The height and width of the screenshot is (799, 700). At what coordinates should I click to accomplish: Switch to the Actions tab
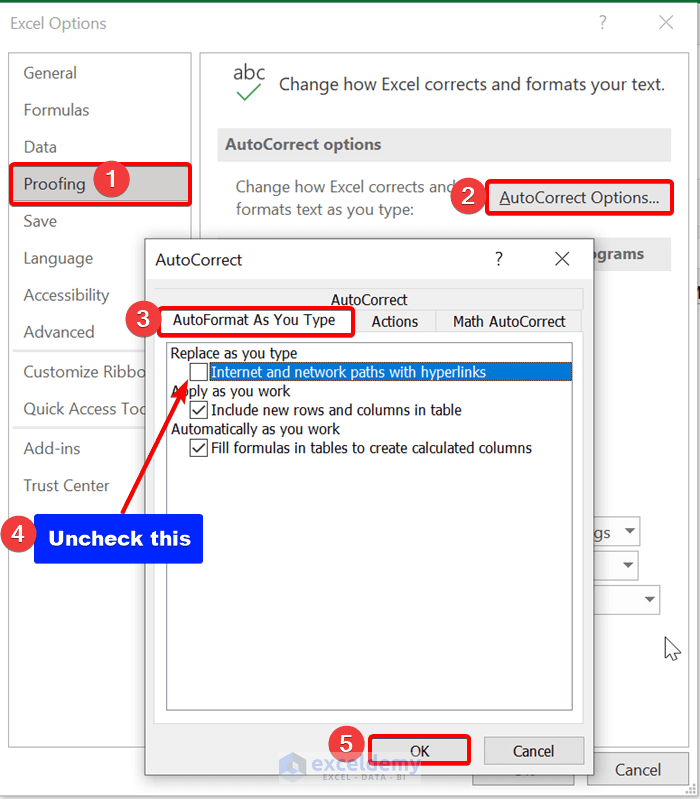(x=395, y=322)
